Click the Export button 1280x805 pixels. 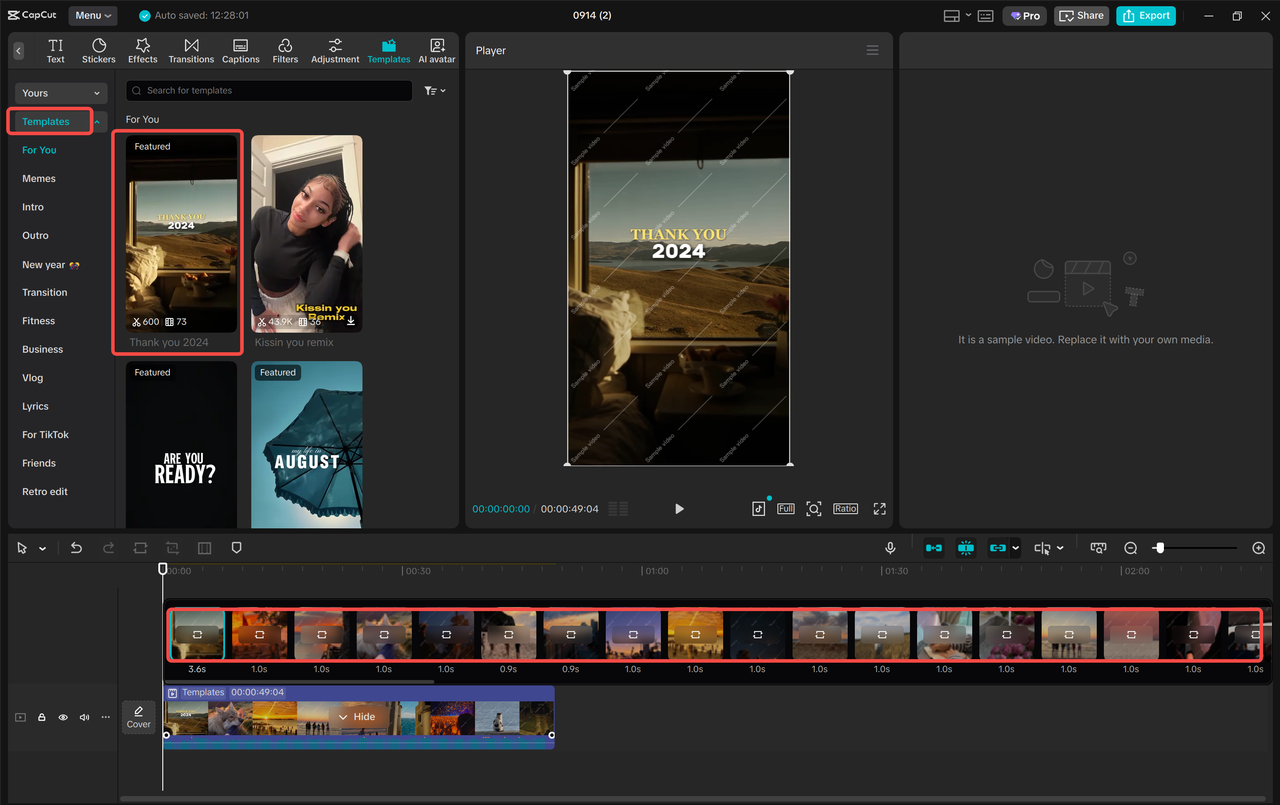[x=1146, y=15]
